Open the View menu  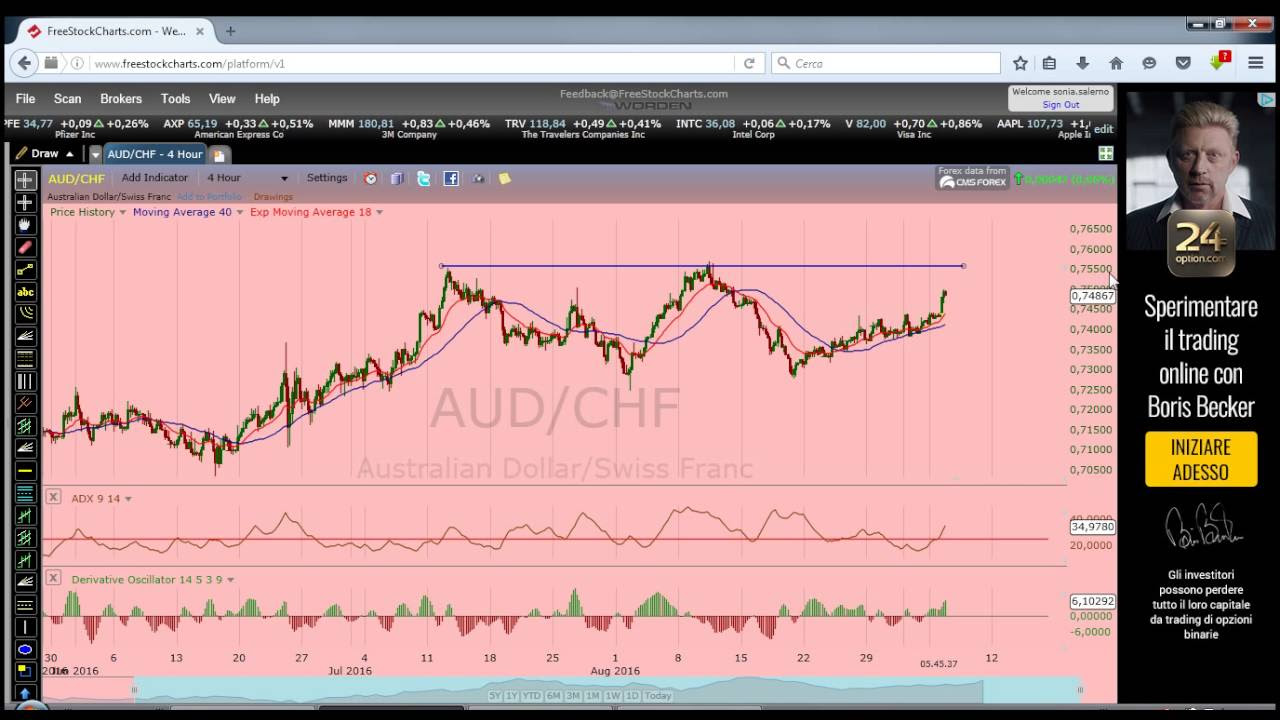222,99
